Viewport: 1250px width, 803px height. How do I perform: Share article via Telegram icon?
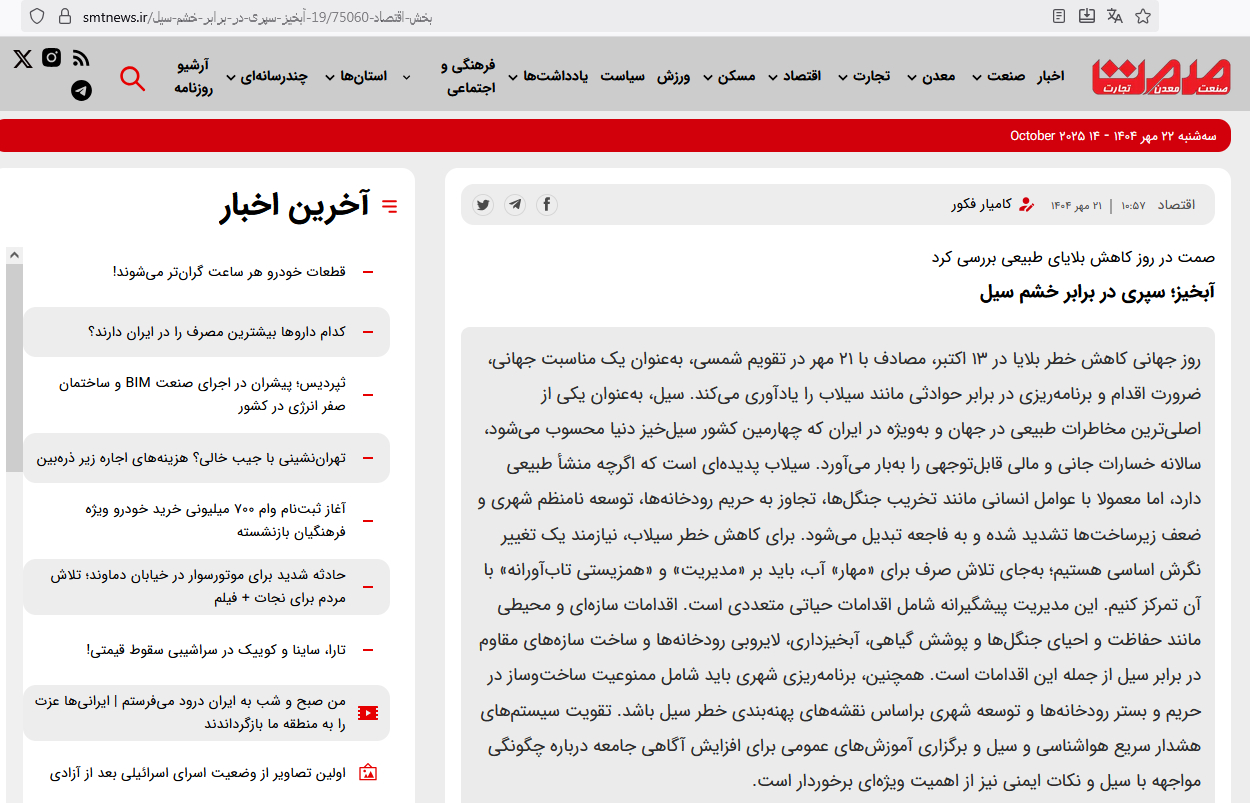[515, 205]
